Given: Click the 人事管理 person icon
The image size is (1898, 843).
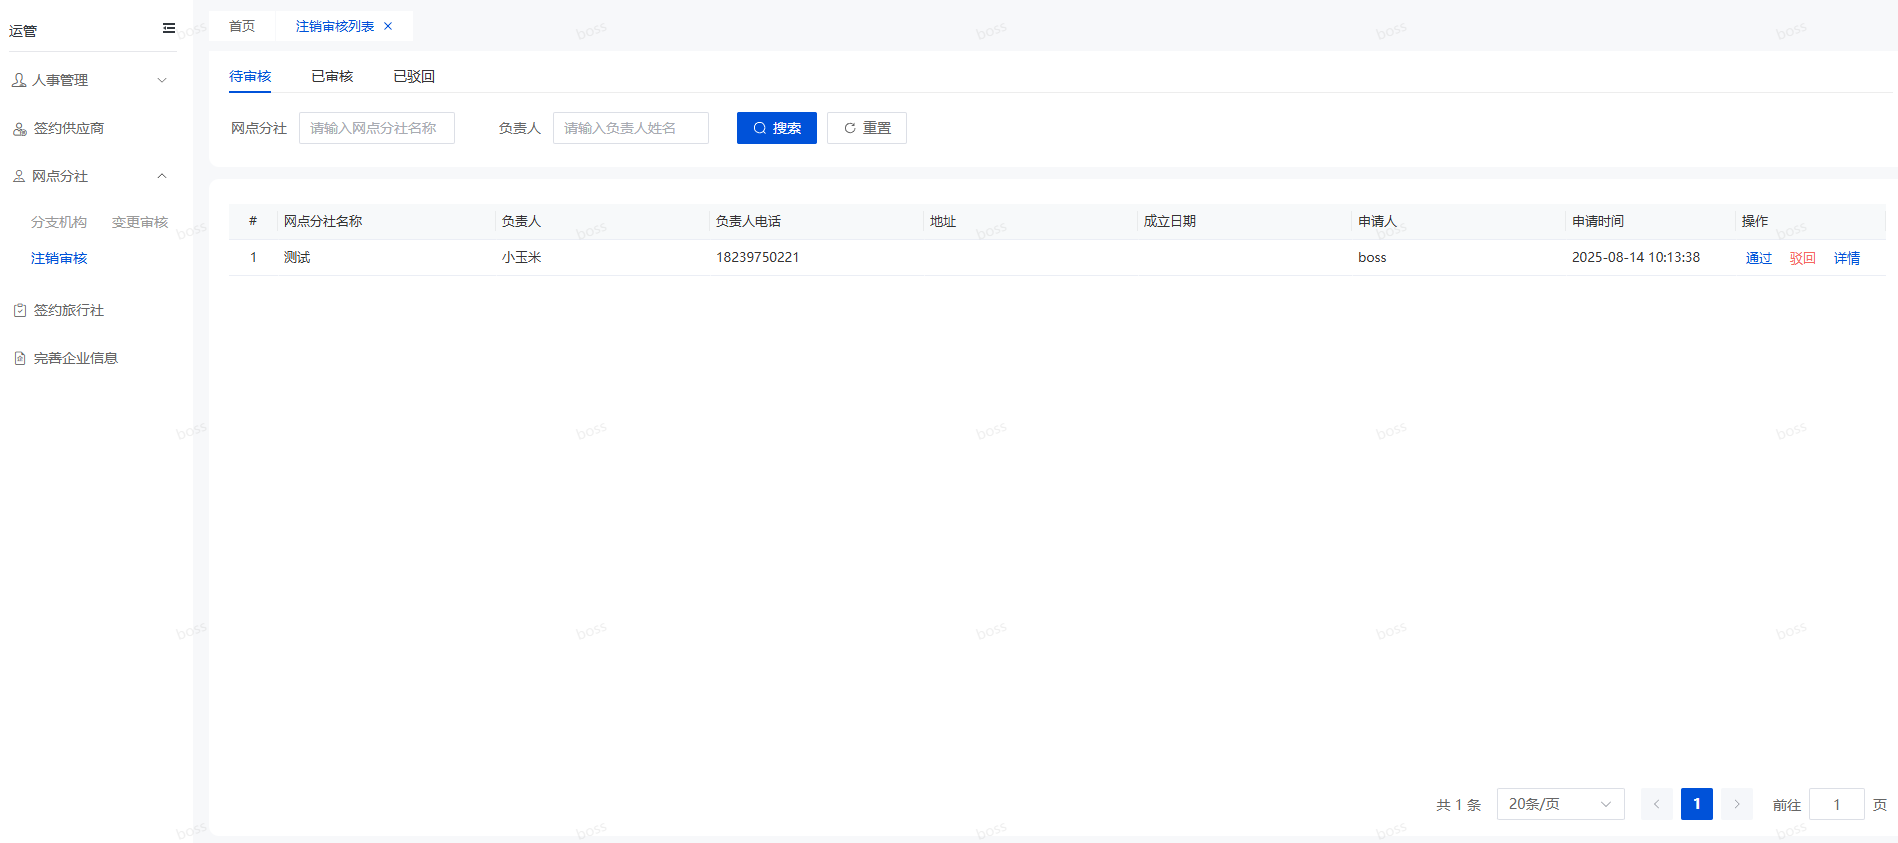Looking at the screenshot, I should pyautogui.click(x=19, y=80).
